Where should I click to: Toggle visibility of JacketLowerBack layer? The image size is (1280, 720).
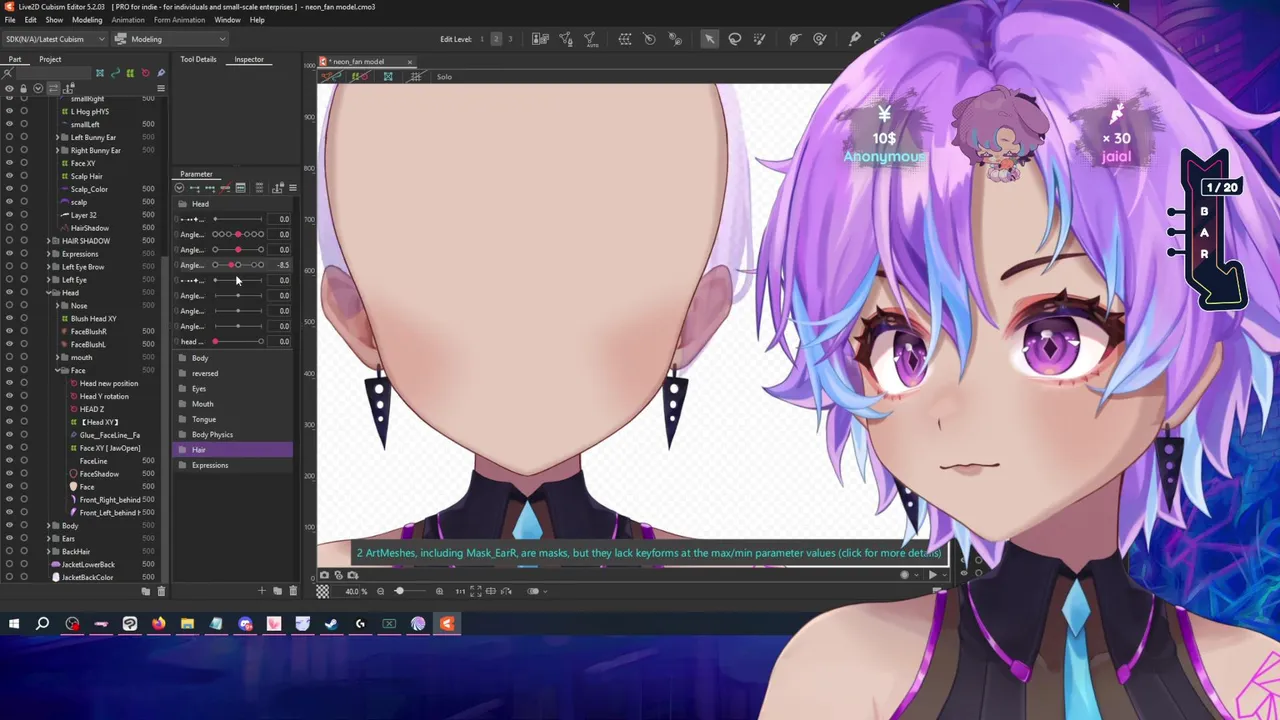(x=9, y=564)
